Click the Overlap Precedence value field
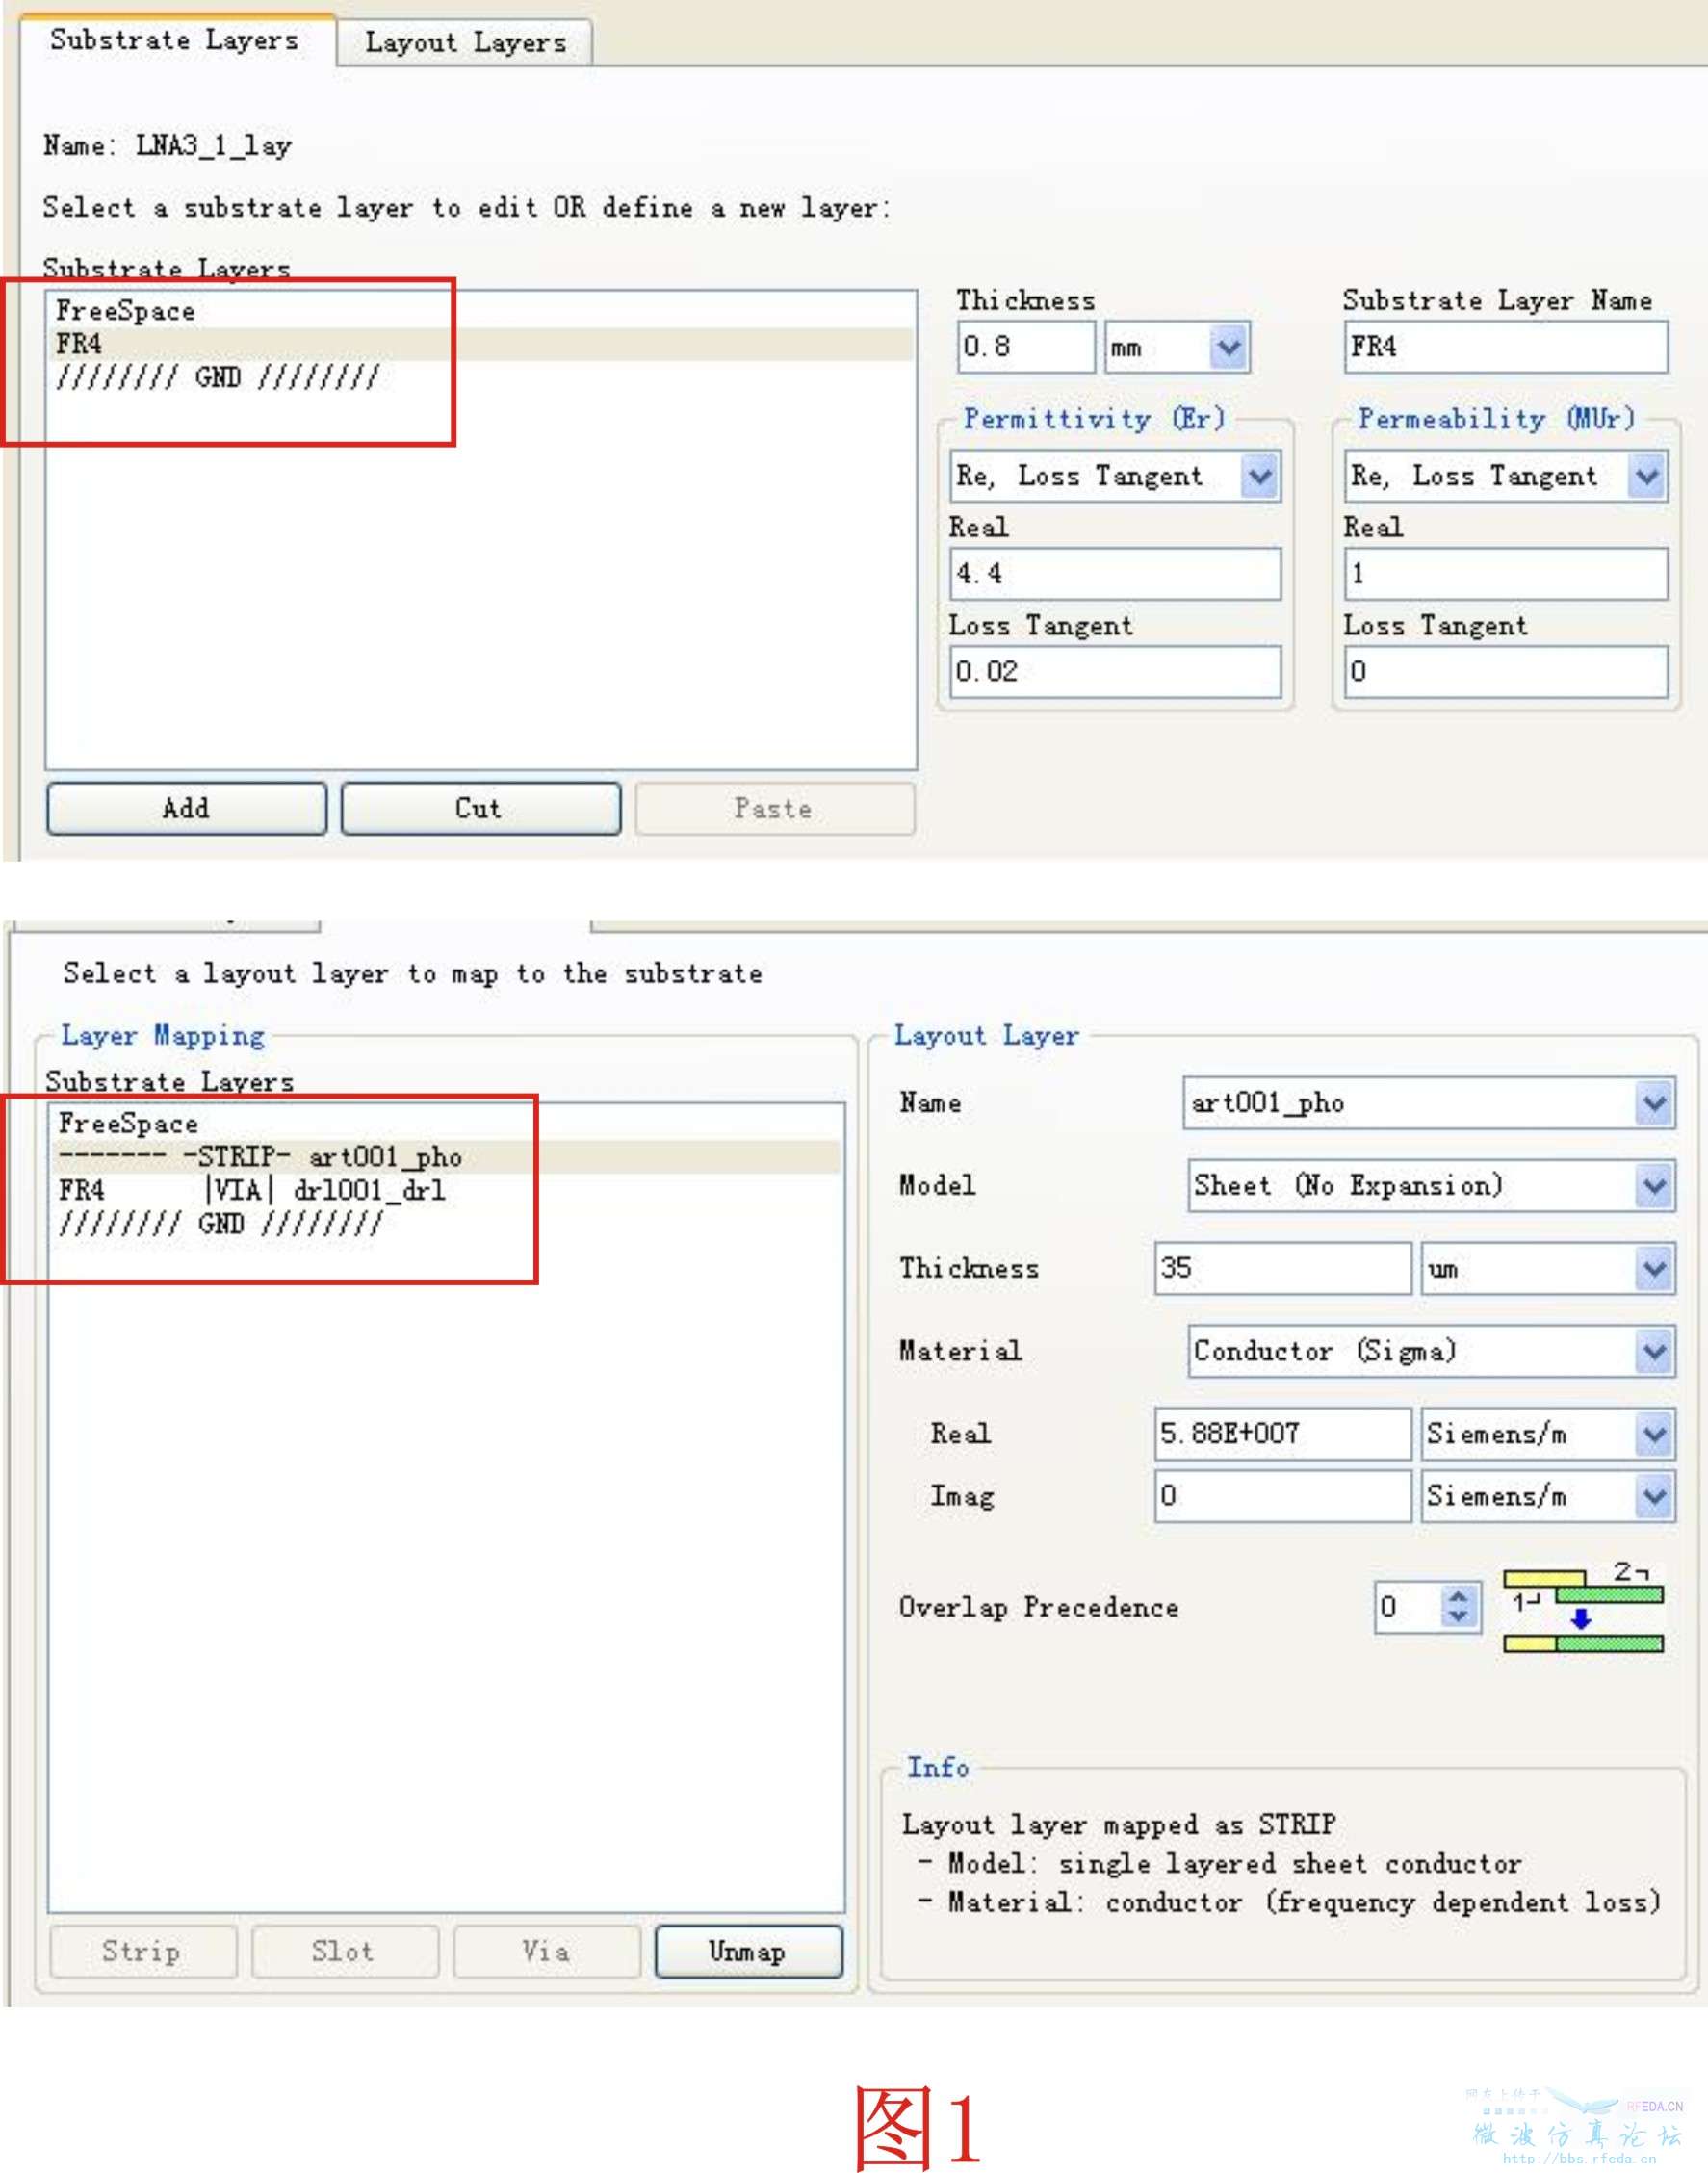 point(1408,1607)
